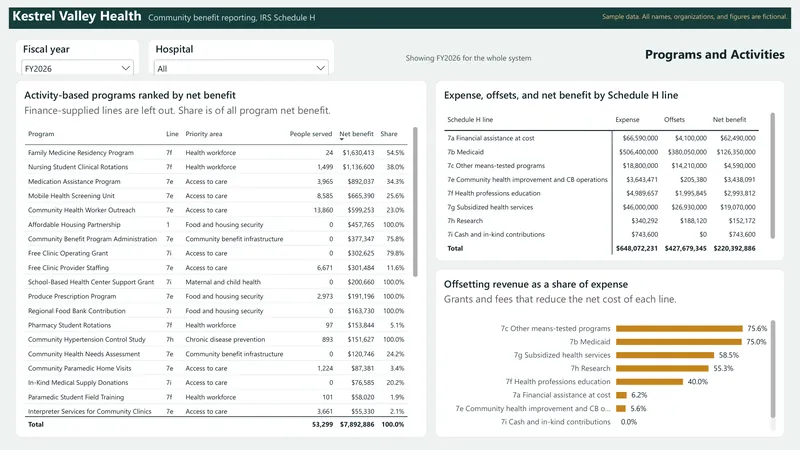Screen dimensions: 800x450
Task: Sort by the Share column header
Action: click(389, 134)
